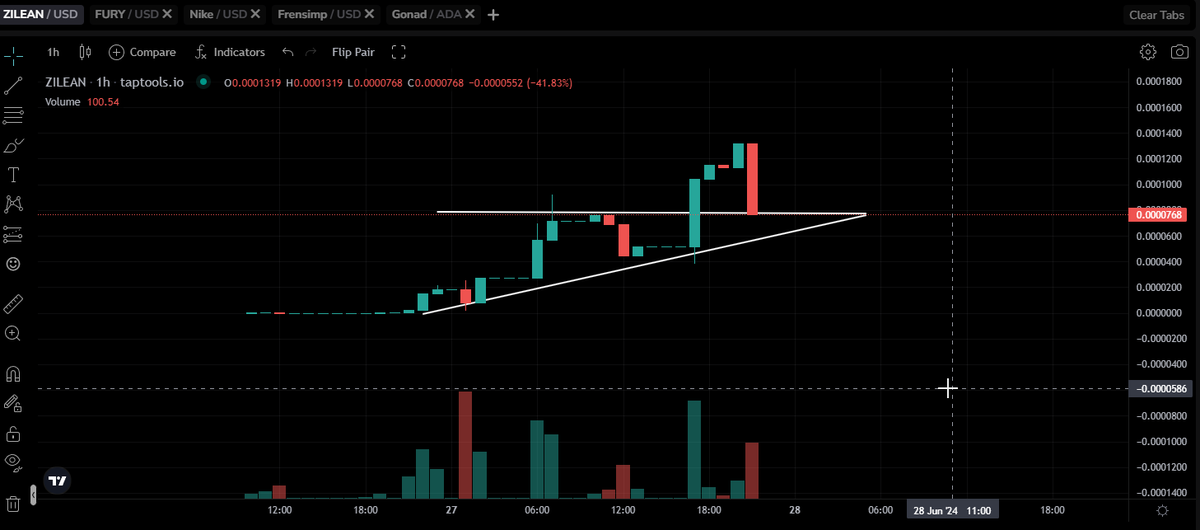Click the TradingView logo
1200x530 pixels.
click(58, 480)
